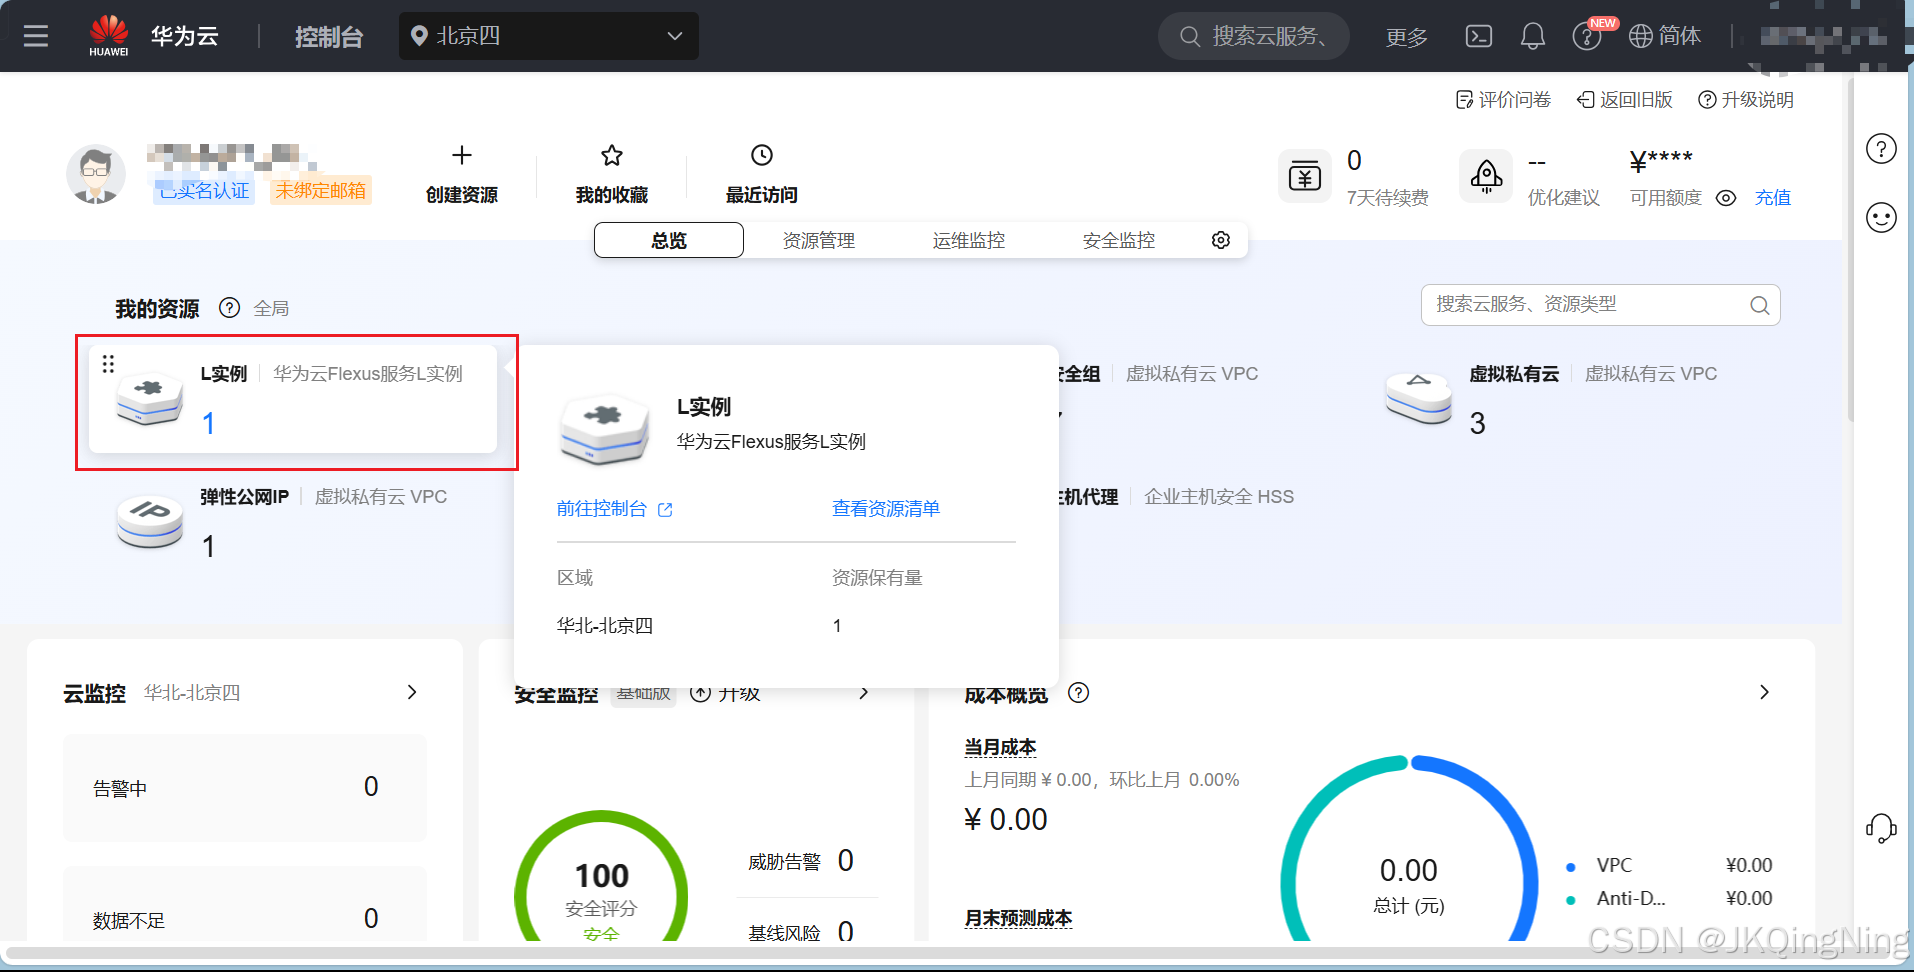This screenshot has width=1914, height=972.
Task: Click the Huawei Cloud logo
Action: 109,36
